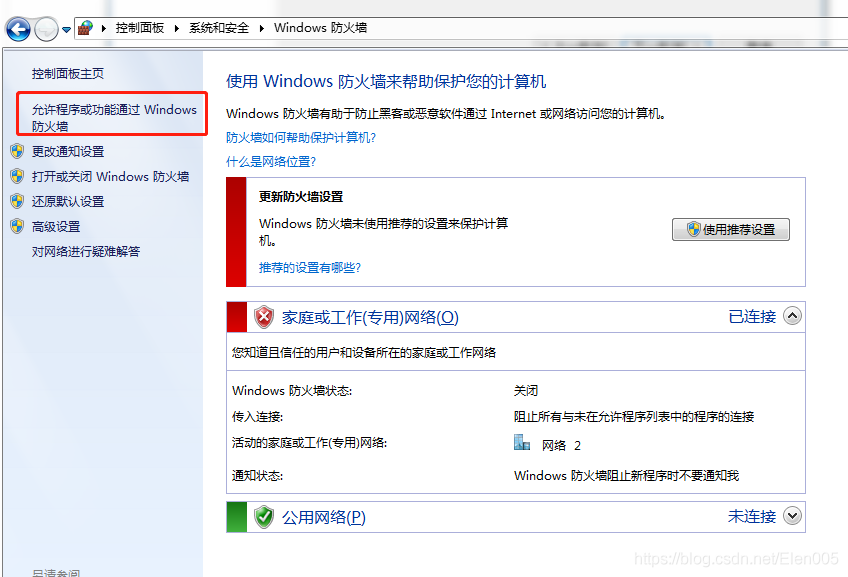Select 系统和安全 in the breadcrumb
Screen dimensions: 848x577
coord(219,28)
